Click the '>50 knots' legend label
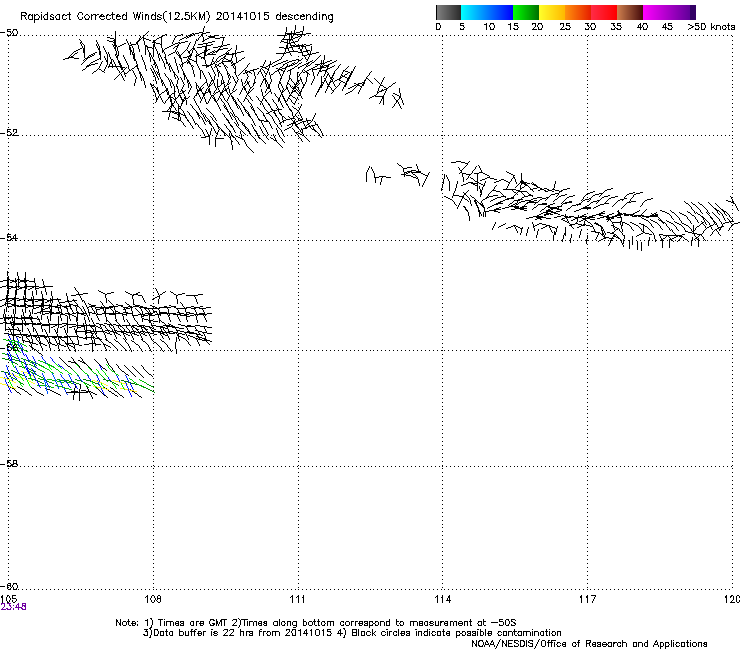This screenshot has height=650, width=740. [711, 26]
